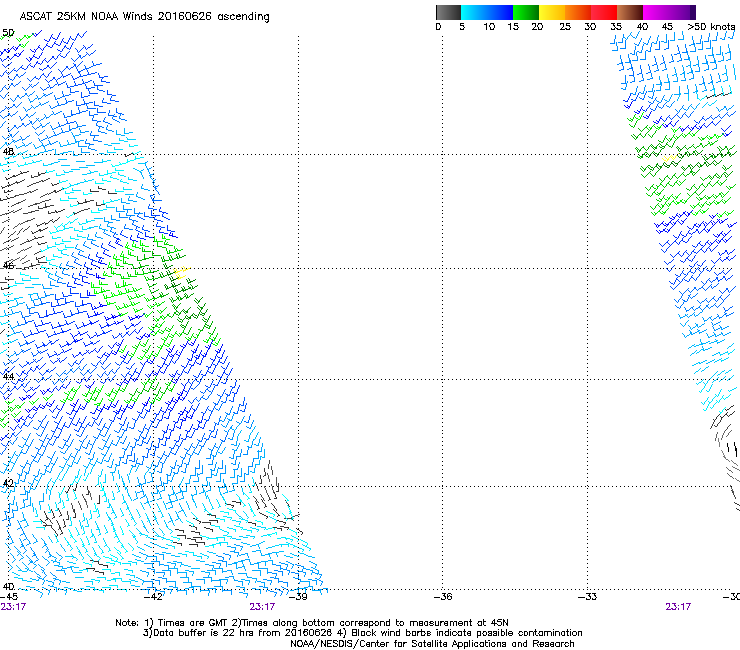This screenshot has width=740, height=650.
Task: Pick the orange 25-30 knots legend segment
Action: coord(578,12)
